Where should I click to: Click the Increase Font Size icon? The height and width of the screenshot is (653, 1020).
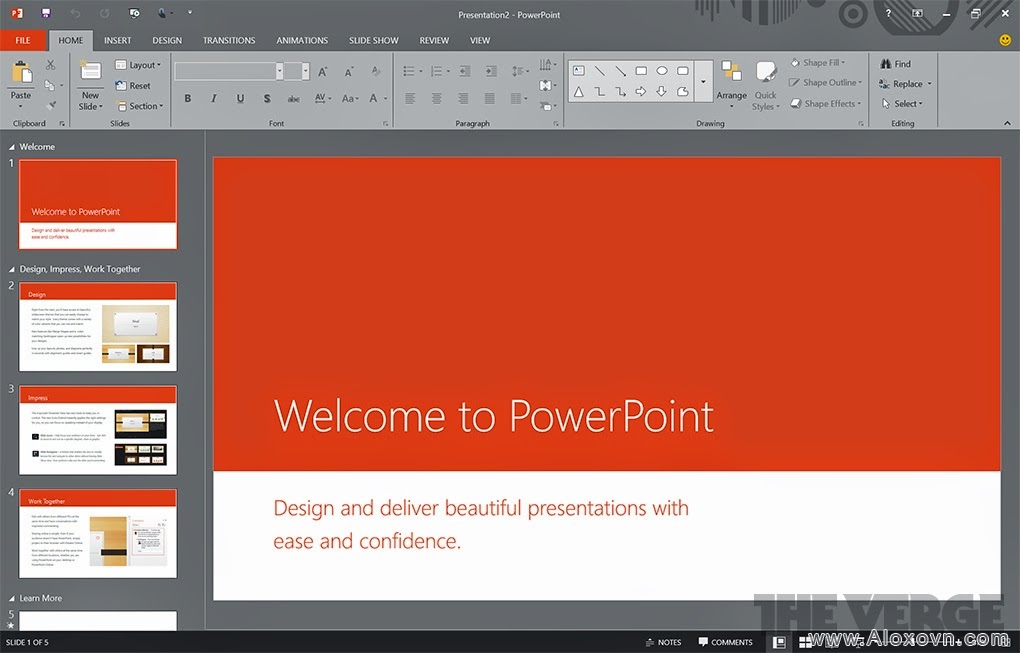pyautogui.click(x=323, y=72)
